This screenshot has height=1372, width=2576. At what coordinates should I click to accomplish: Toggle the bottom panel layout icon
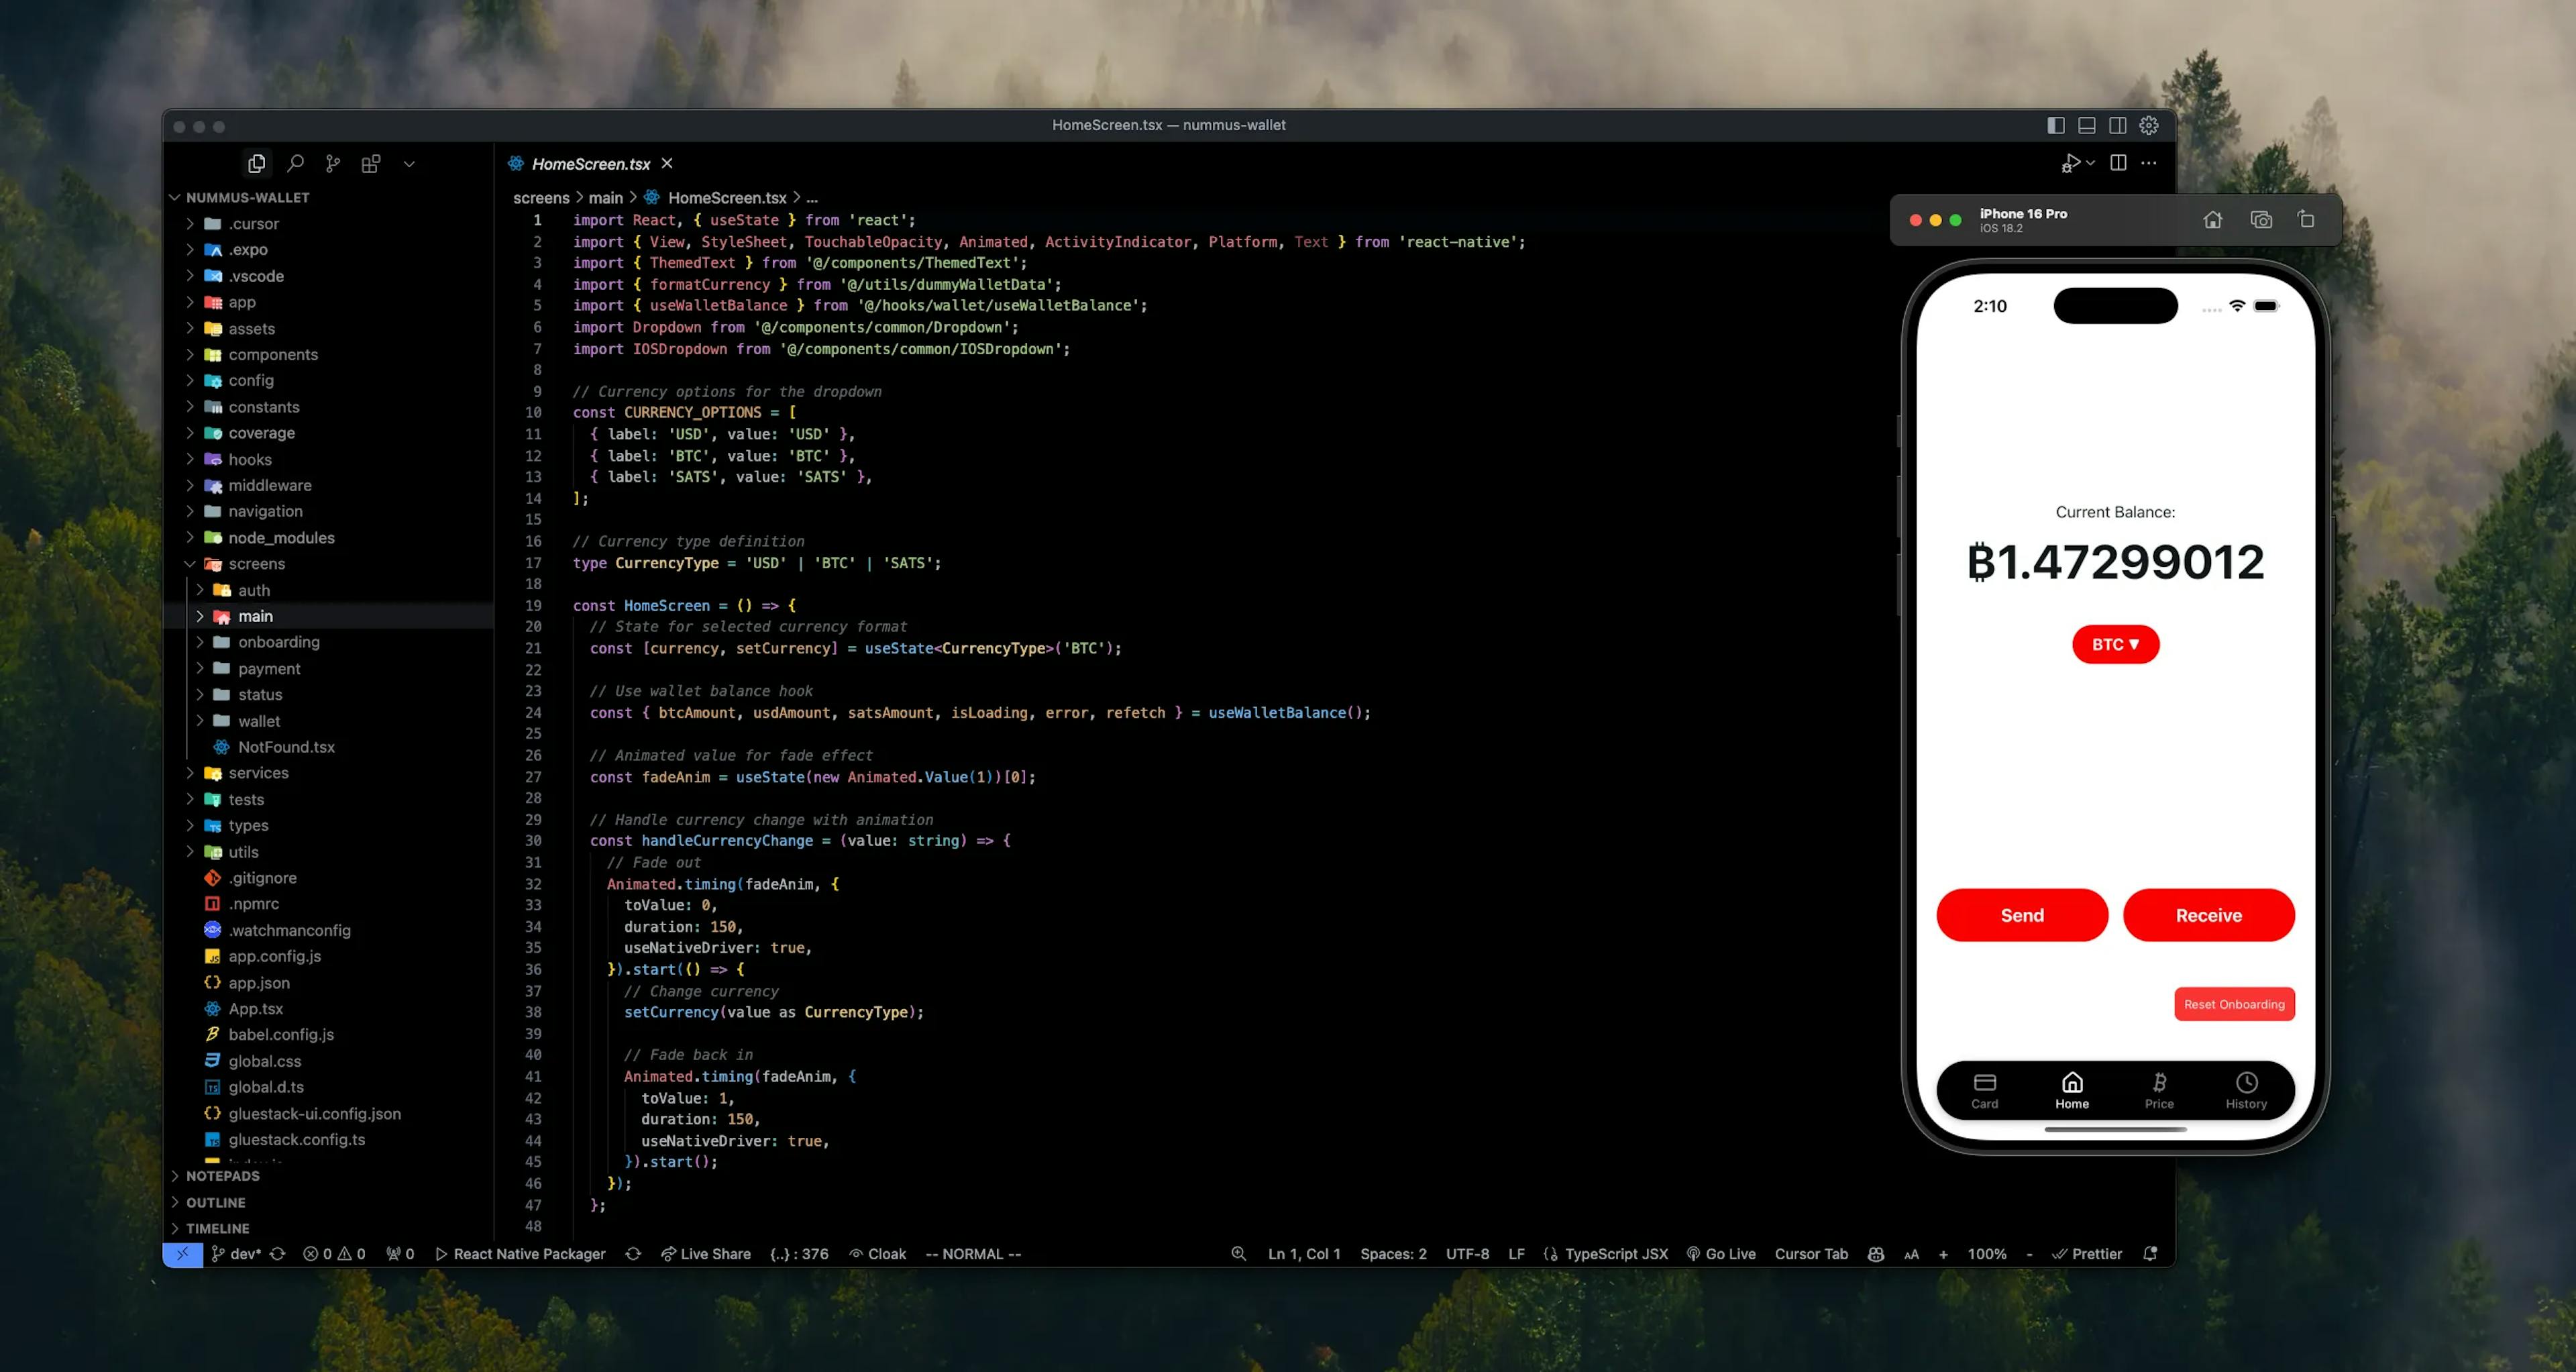[2087, 125]
